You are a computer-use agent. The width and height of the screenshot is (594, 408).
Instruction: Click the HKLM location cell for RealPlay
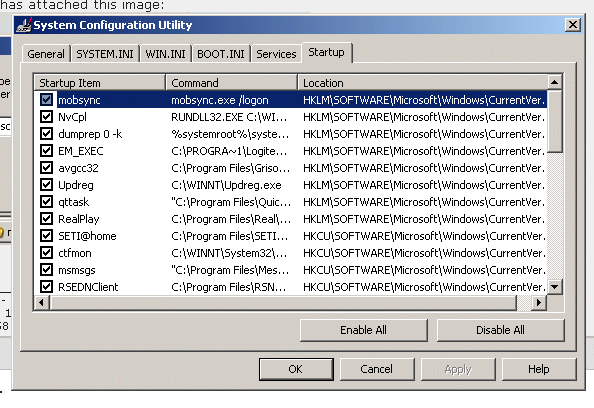coord(424,219)
